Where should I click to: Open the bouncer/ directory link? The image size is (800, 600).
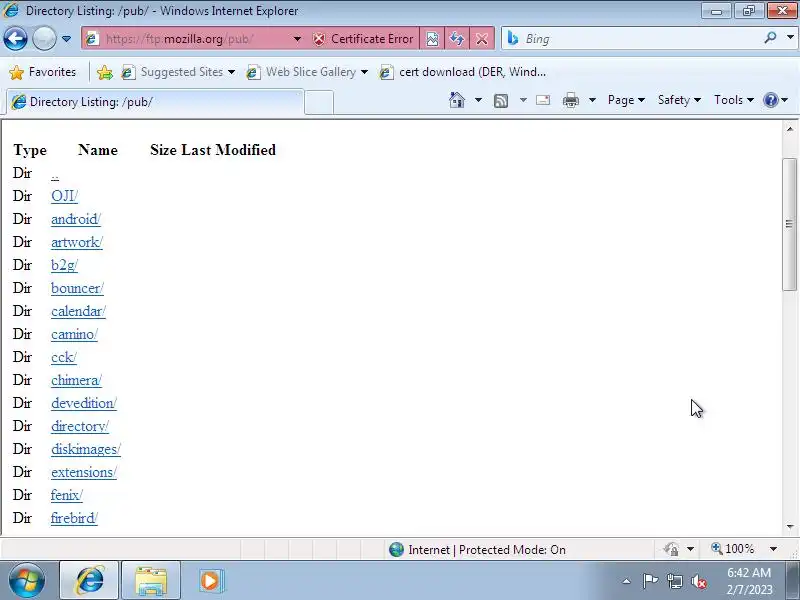78,288
